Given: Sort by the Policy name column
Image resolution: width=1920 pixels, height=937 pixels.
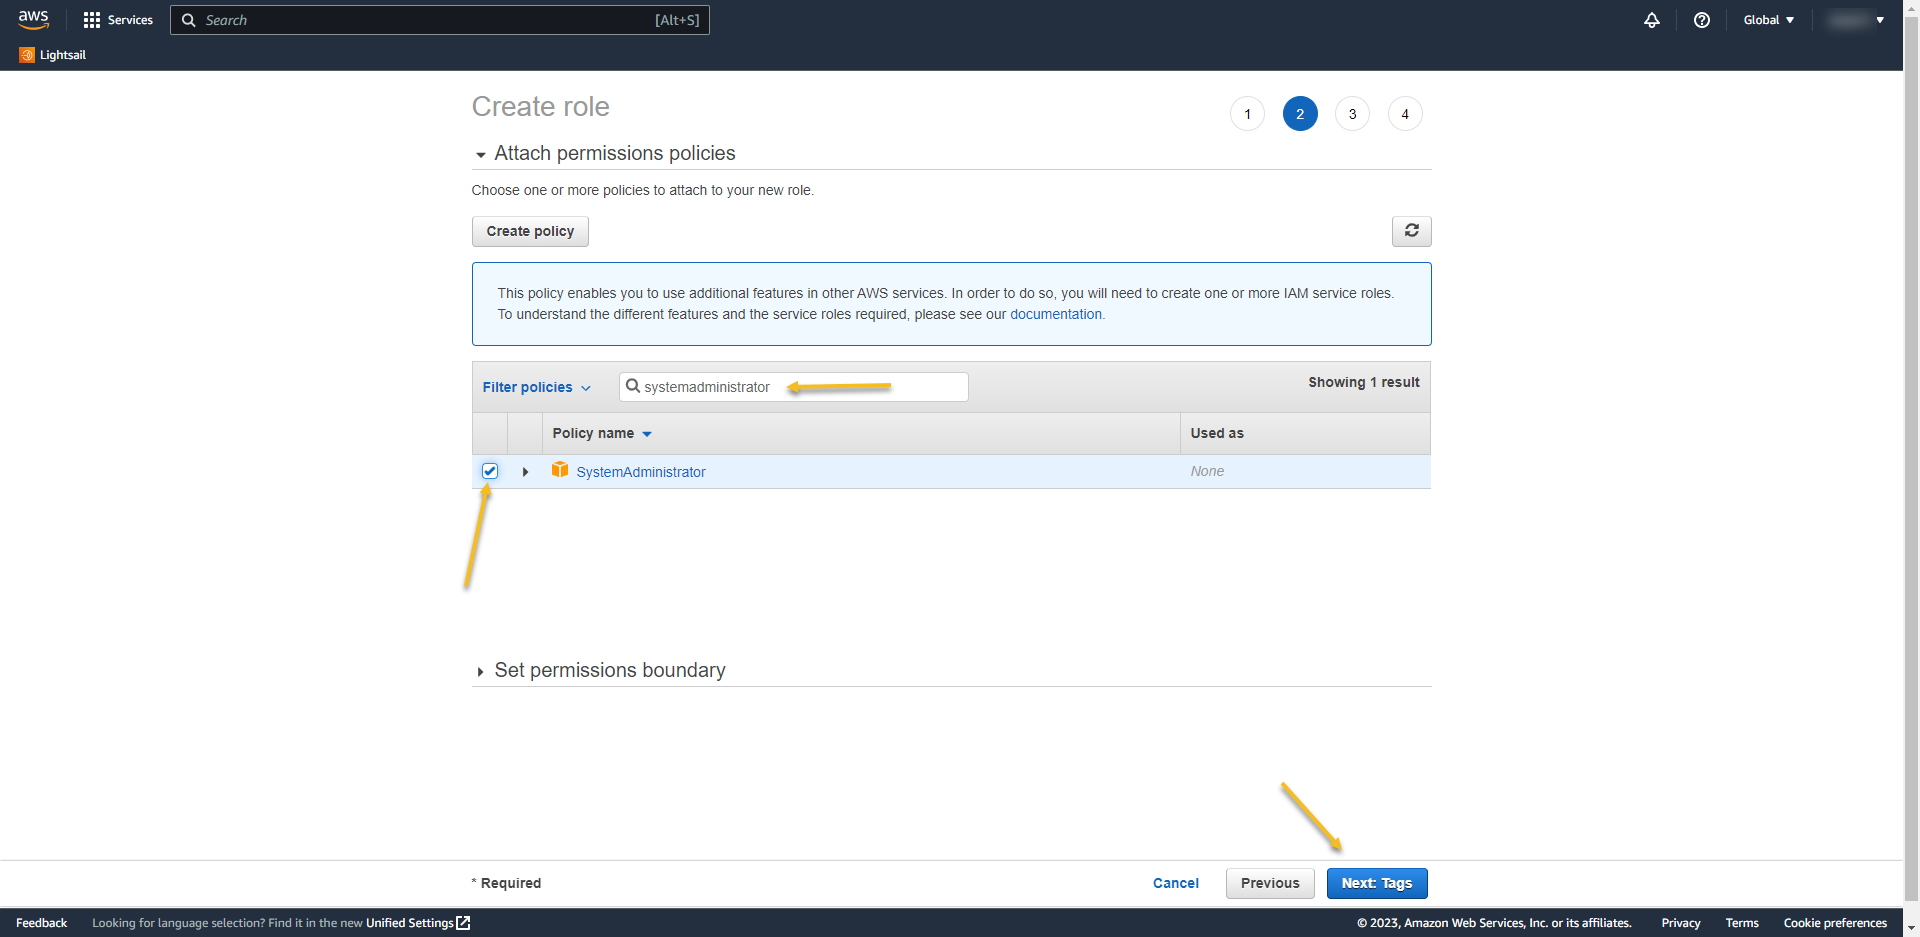Looking at the screenshot, I should coord(602,433).
